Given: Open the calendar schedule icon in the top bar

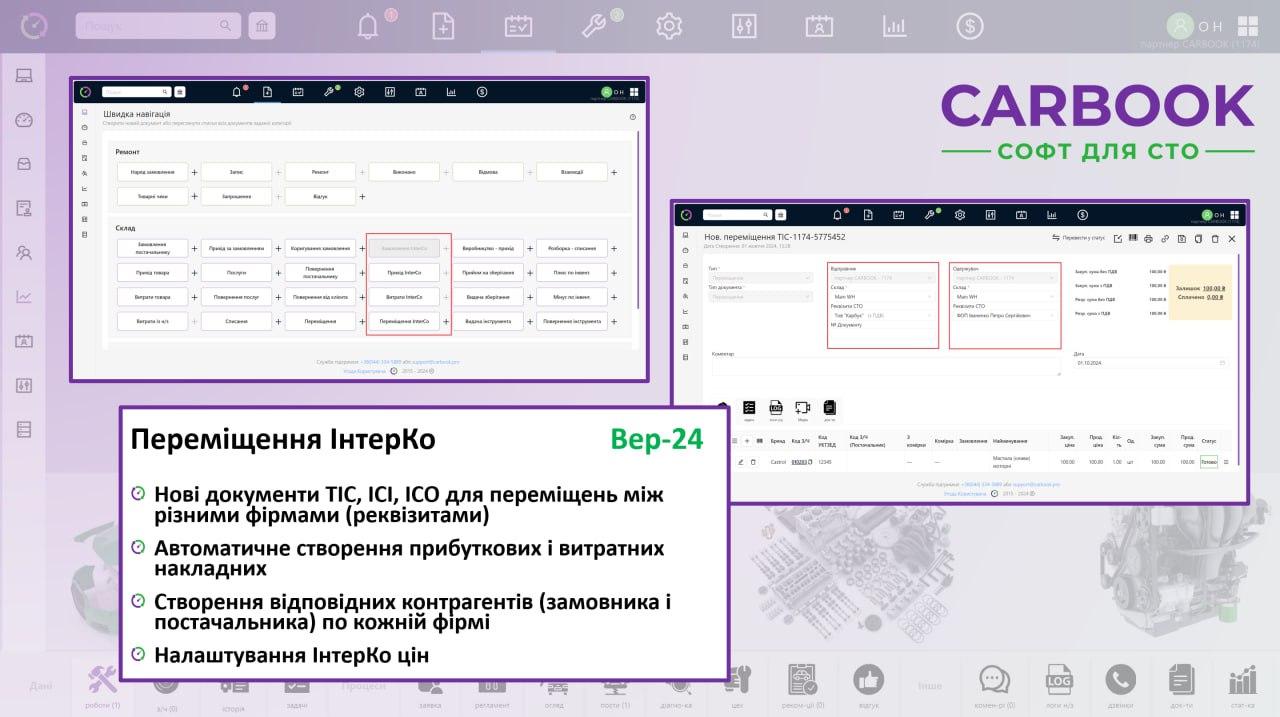Looking at the screenshot, I should point(518,26).
